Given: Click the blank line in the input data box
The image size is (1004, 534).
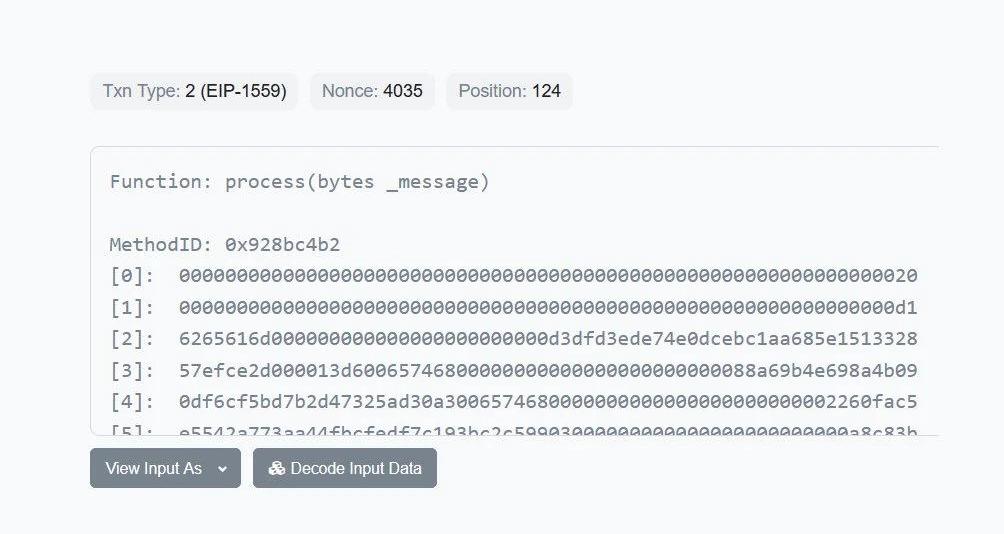Looking at the screenshot, I should 400,213.
